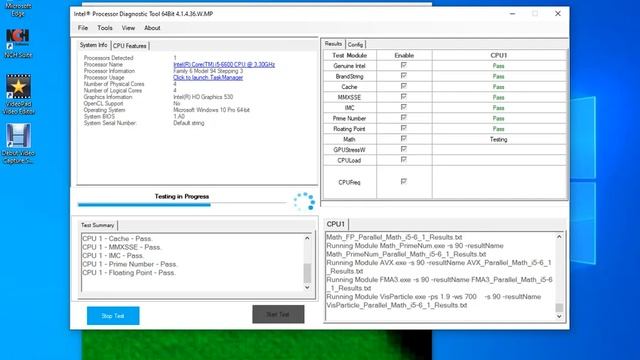Select the Test Summary tab

[x=97, y=225]
